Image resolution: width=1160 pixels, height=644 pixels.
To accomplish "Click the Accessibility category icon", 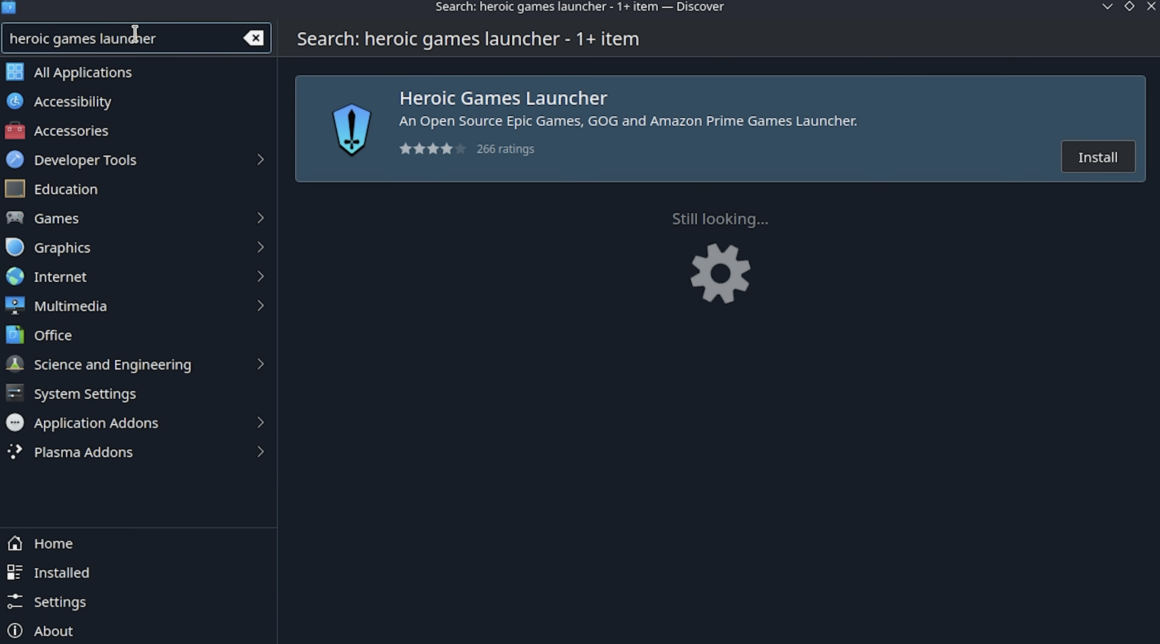I will click(15, 101).
